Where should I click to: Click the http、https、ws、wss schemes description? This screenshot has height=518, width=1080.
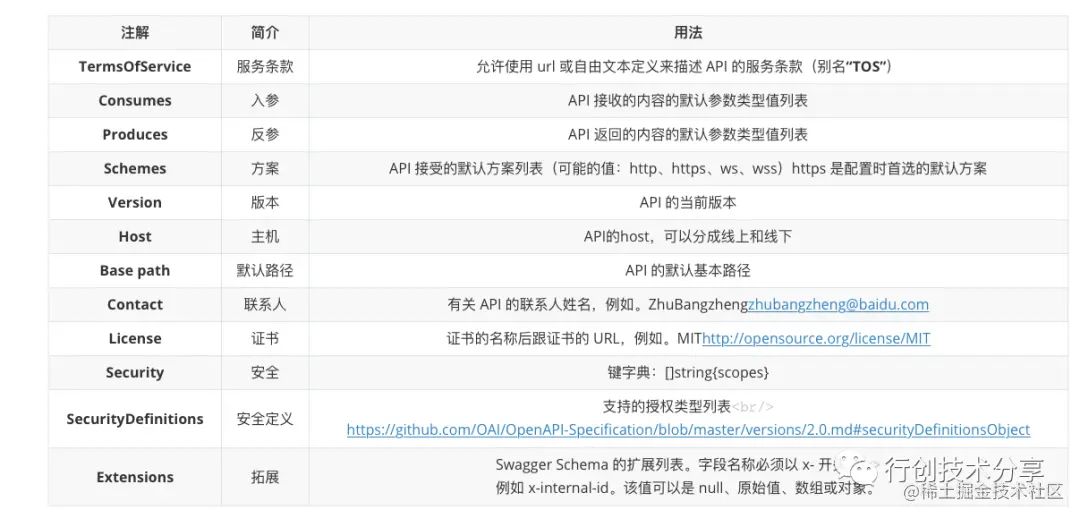pyautogui.click(x=688, y=169)
